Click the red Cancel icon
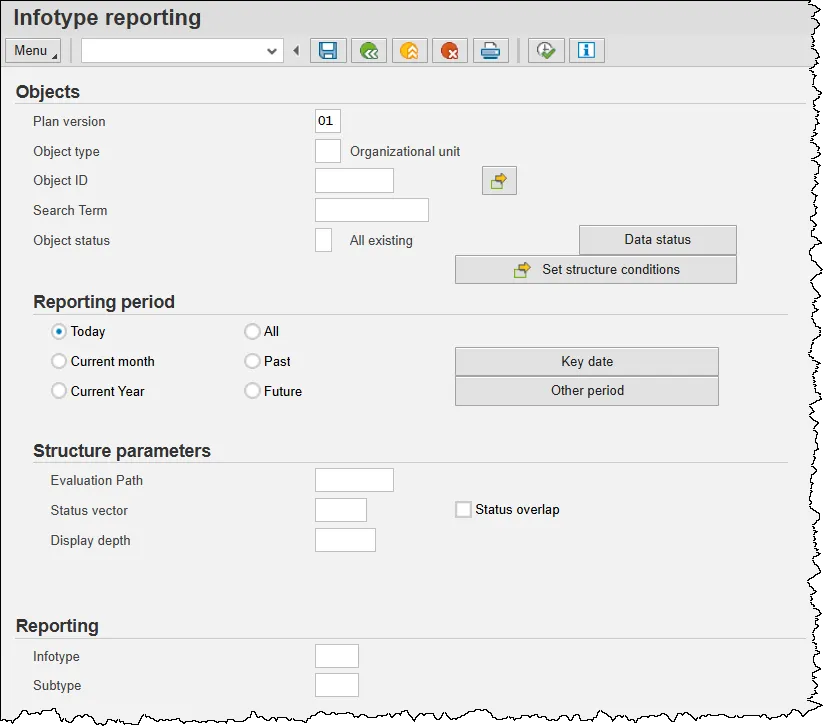This screenshot has height=727, width=825. [450, 51]
